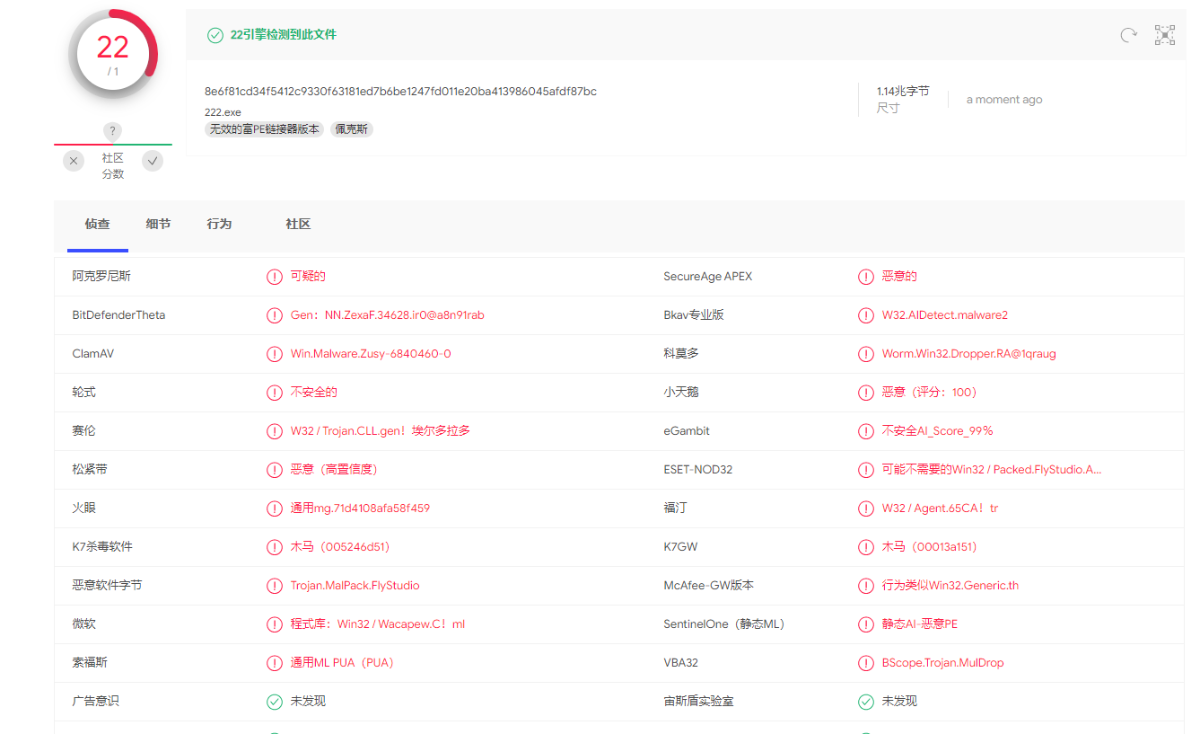Click the alert icon for the SentinelOne result
This screenshot has height=734, width=1200.
[866, 624]
